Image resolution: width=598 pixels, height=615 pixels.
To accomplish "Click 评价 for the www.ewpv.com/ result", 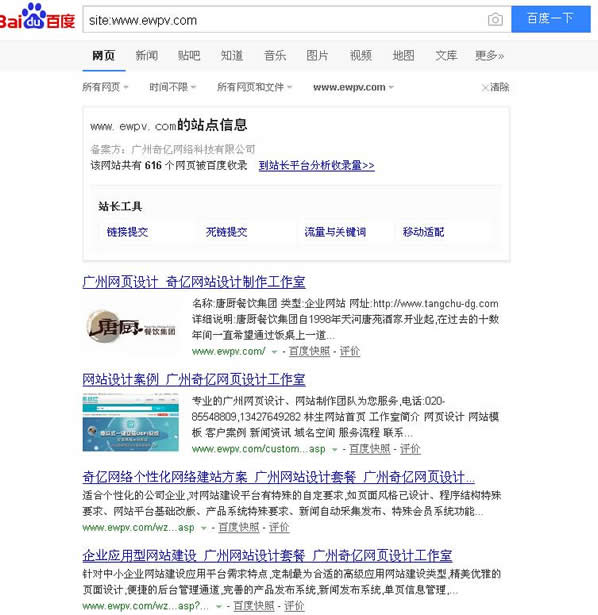I will pos(349,351).
